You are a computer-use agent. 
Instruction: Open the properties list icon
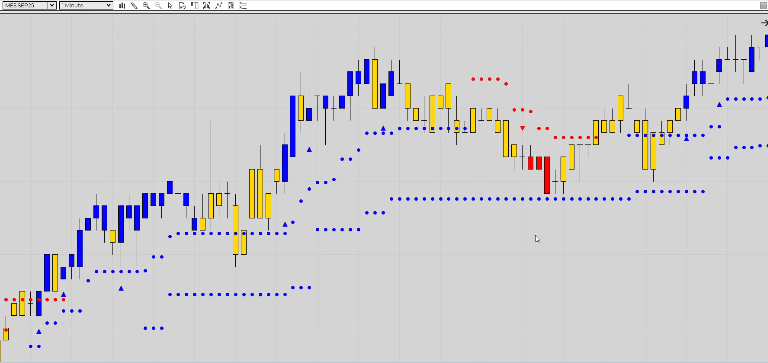(x=243, y=5)
